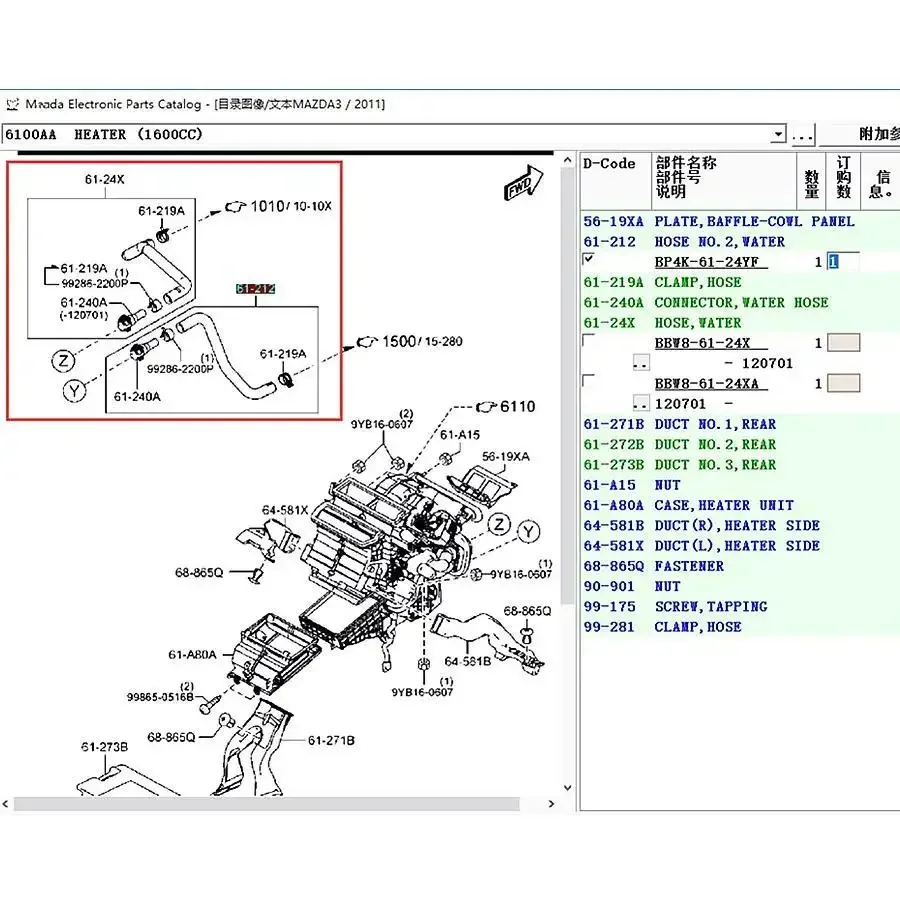This screenshot has height=900, width=900.
Task: Click the D-Code column header
Action: click(x=616, y=181)
